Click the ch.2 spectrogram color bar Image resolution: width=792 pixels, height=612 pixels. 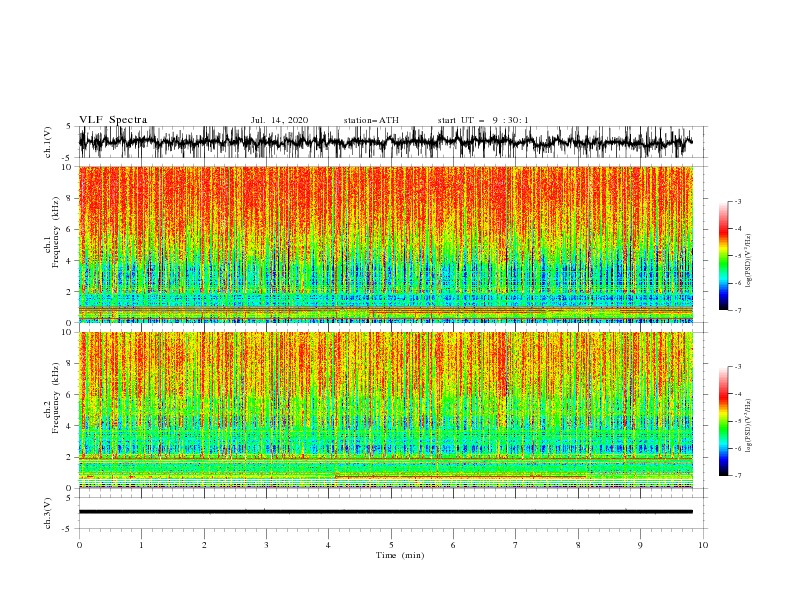(724, 421)
